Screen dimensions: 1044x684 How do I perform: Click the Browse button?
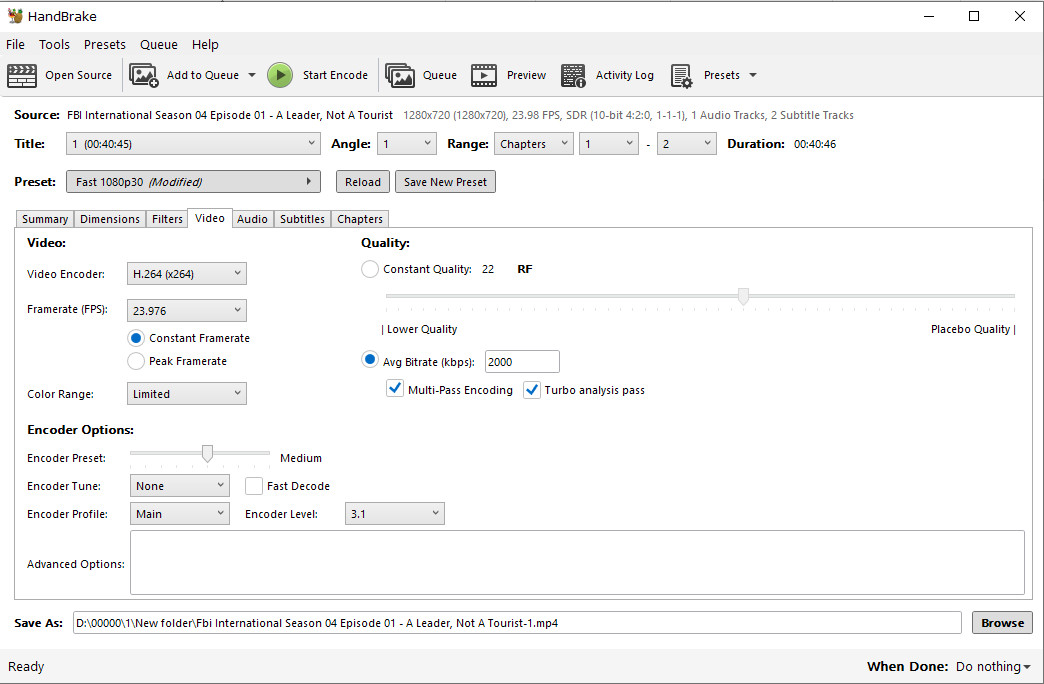point(1002,623)
